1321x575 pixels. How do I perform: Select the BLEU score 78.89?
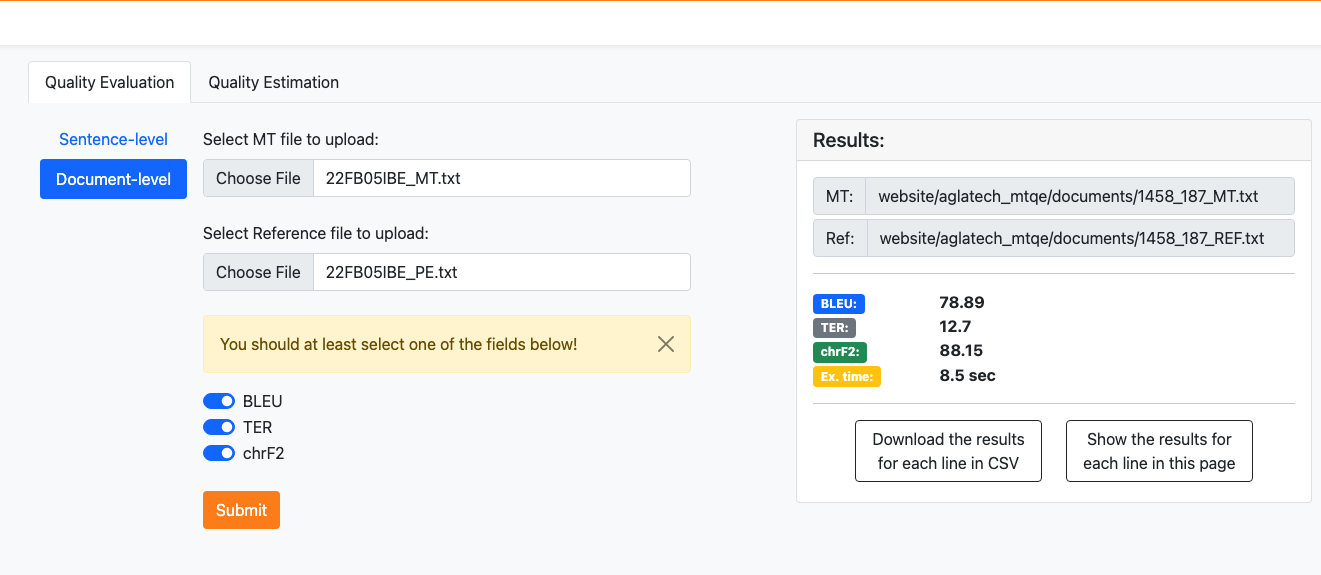[x=962, y=302]
